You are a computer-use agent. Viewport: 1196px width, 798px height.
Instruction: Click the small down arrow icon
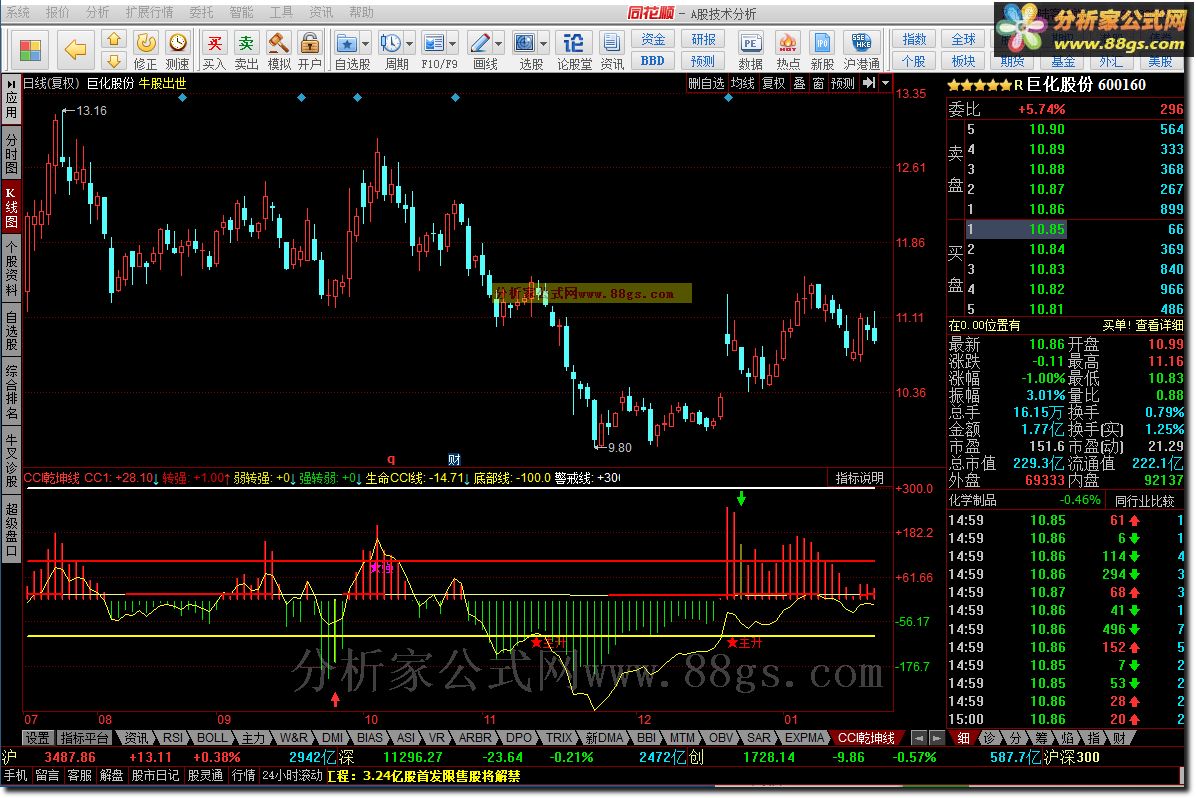pyautogui.click(x=114, y=61)
